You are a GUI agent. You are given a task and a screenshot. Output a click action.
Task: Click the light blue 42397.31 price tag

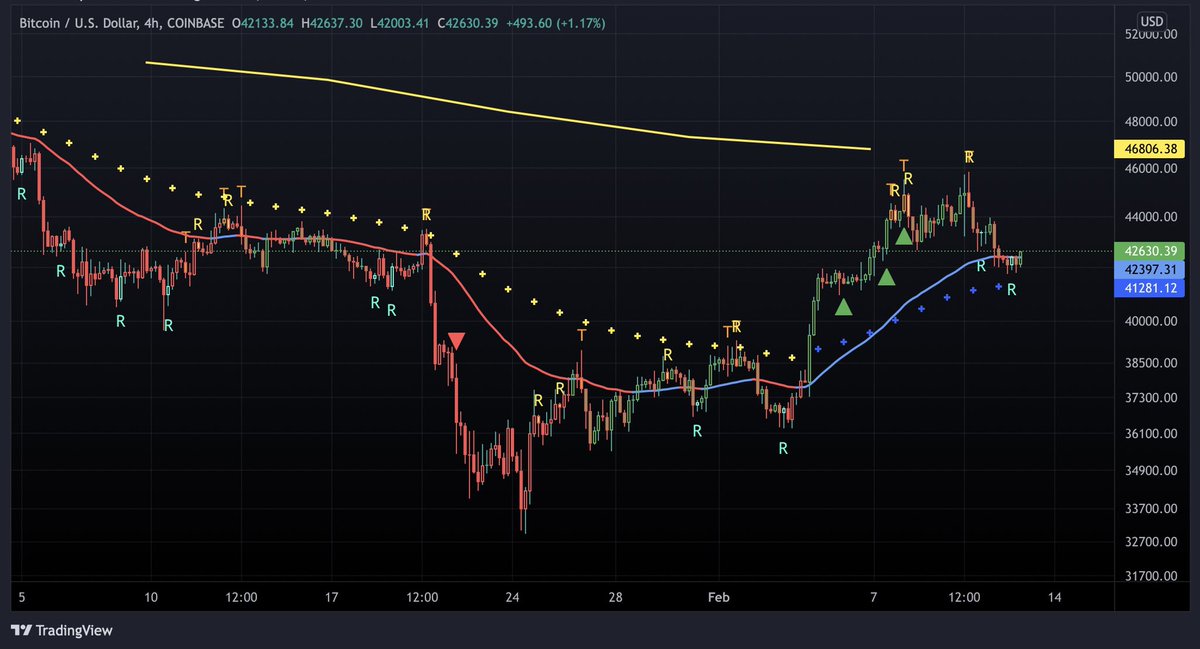(1148, 269)
